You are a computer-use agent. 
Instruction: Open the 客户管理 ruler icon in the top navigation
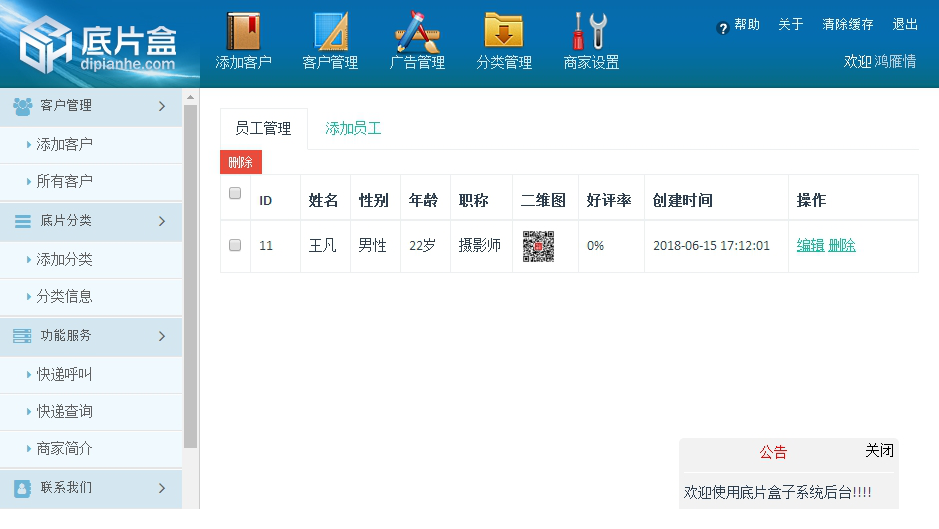[331, 31]
